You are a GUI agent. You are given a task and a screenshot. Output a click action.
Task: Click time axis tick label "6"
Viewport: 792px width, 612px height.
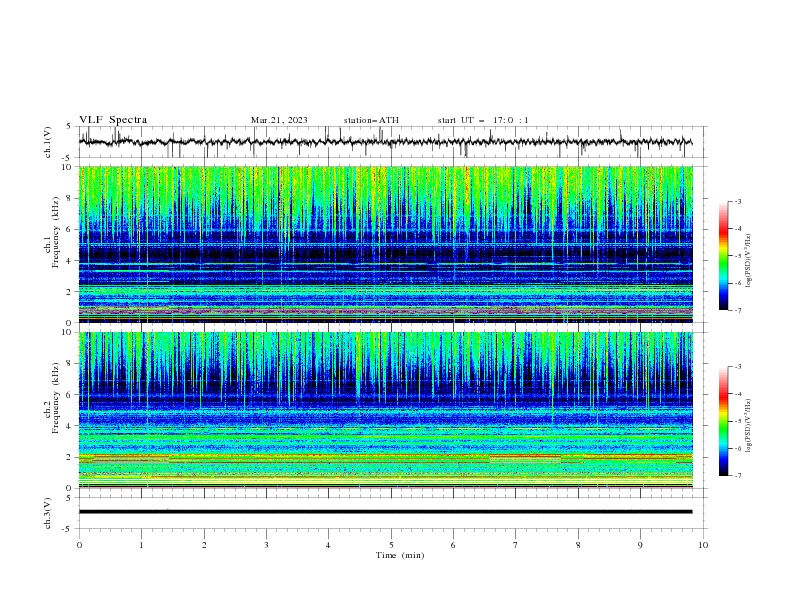click(x=453, y=545)
